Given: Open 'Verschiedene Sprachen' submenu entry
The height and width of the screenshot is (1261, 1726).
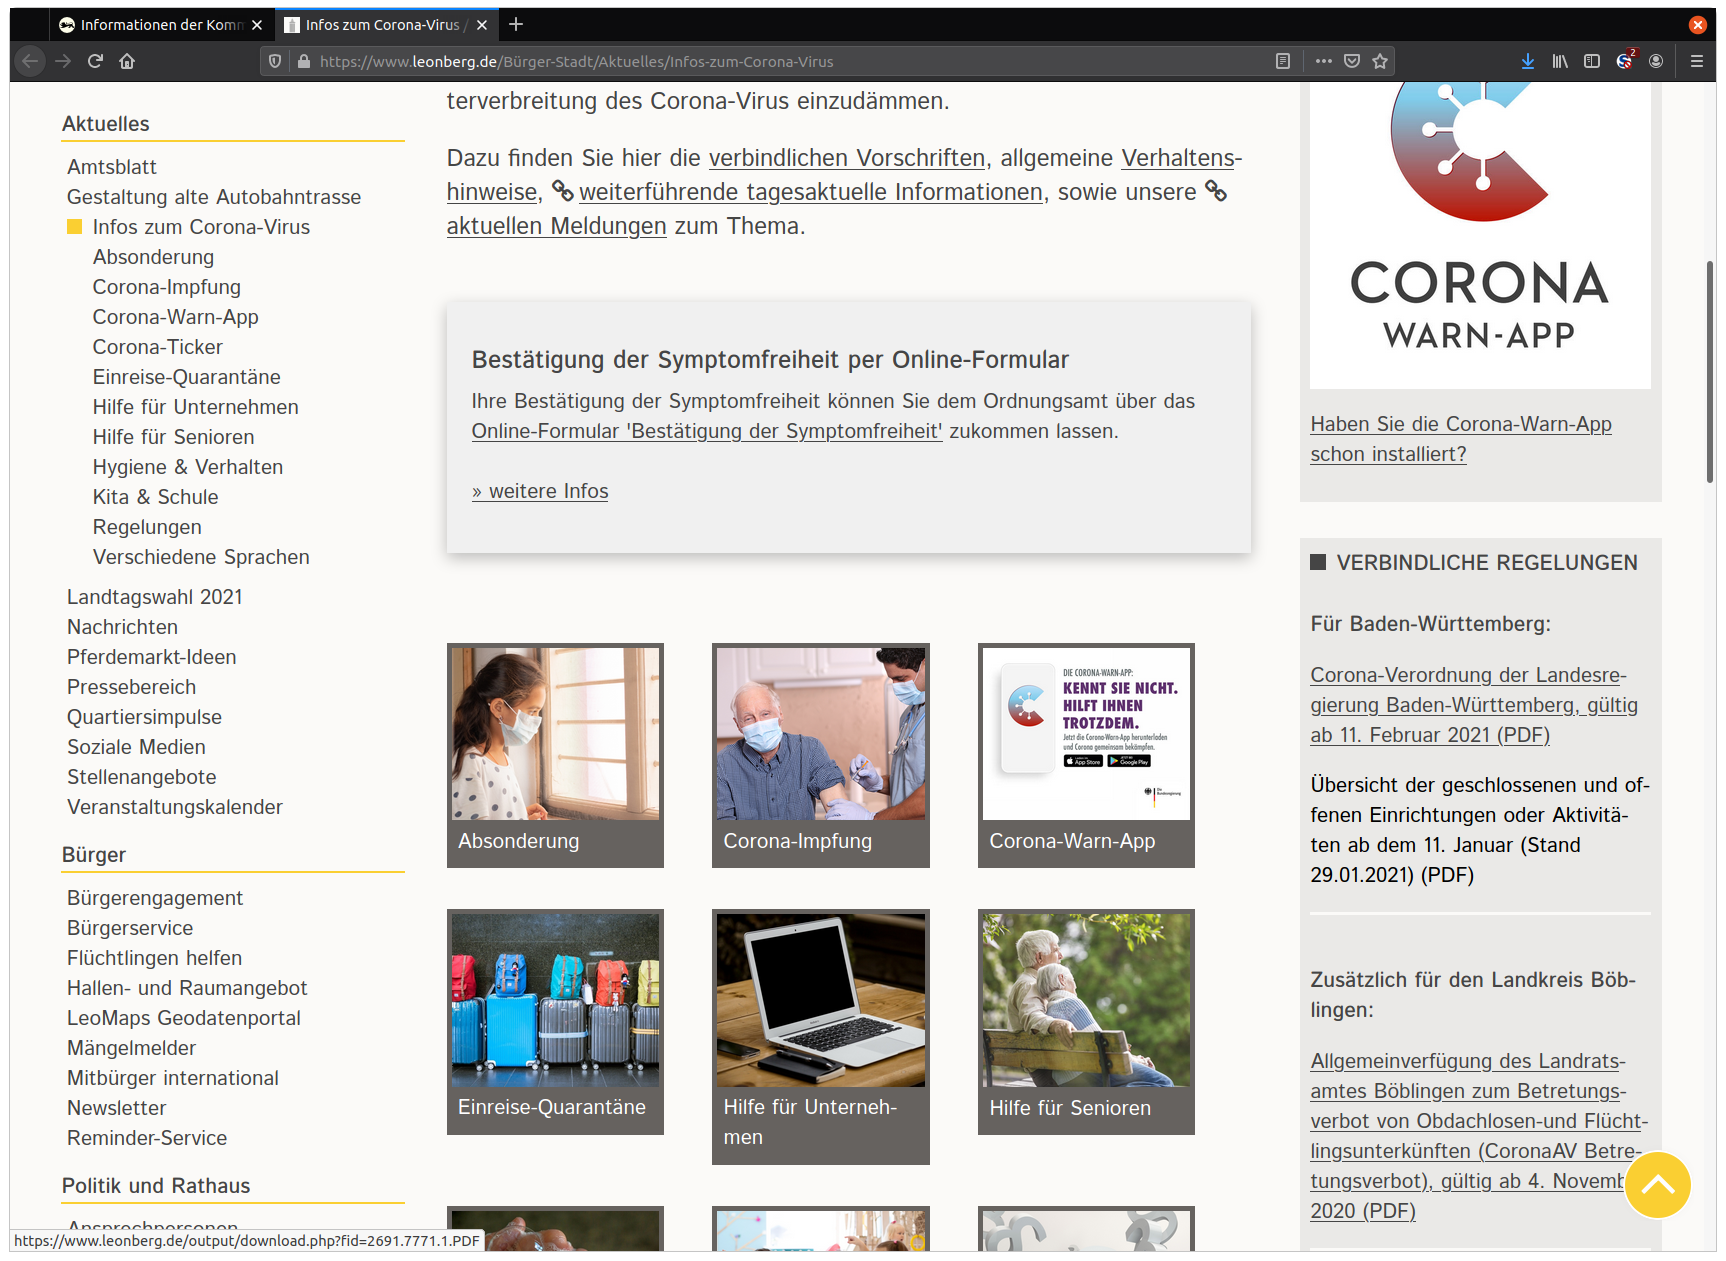Looking at the screenshot, I should pyautogui.click(x=201, y=557).
